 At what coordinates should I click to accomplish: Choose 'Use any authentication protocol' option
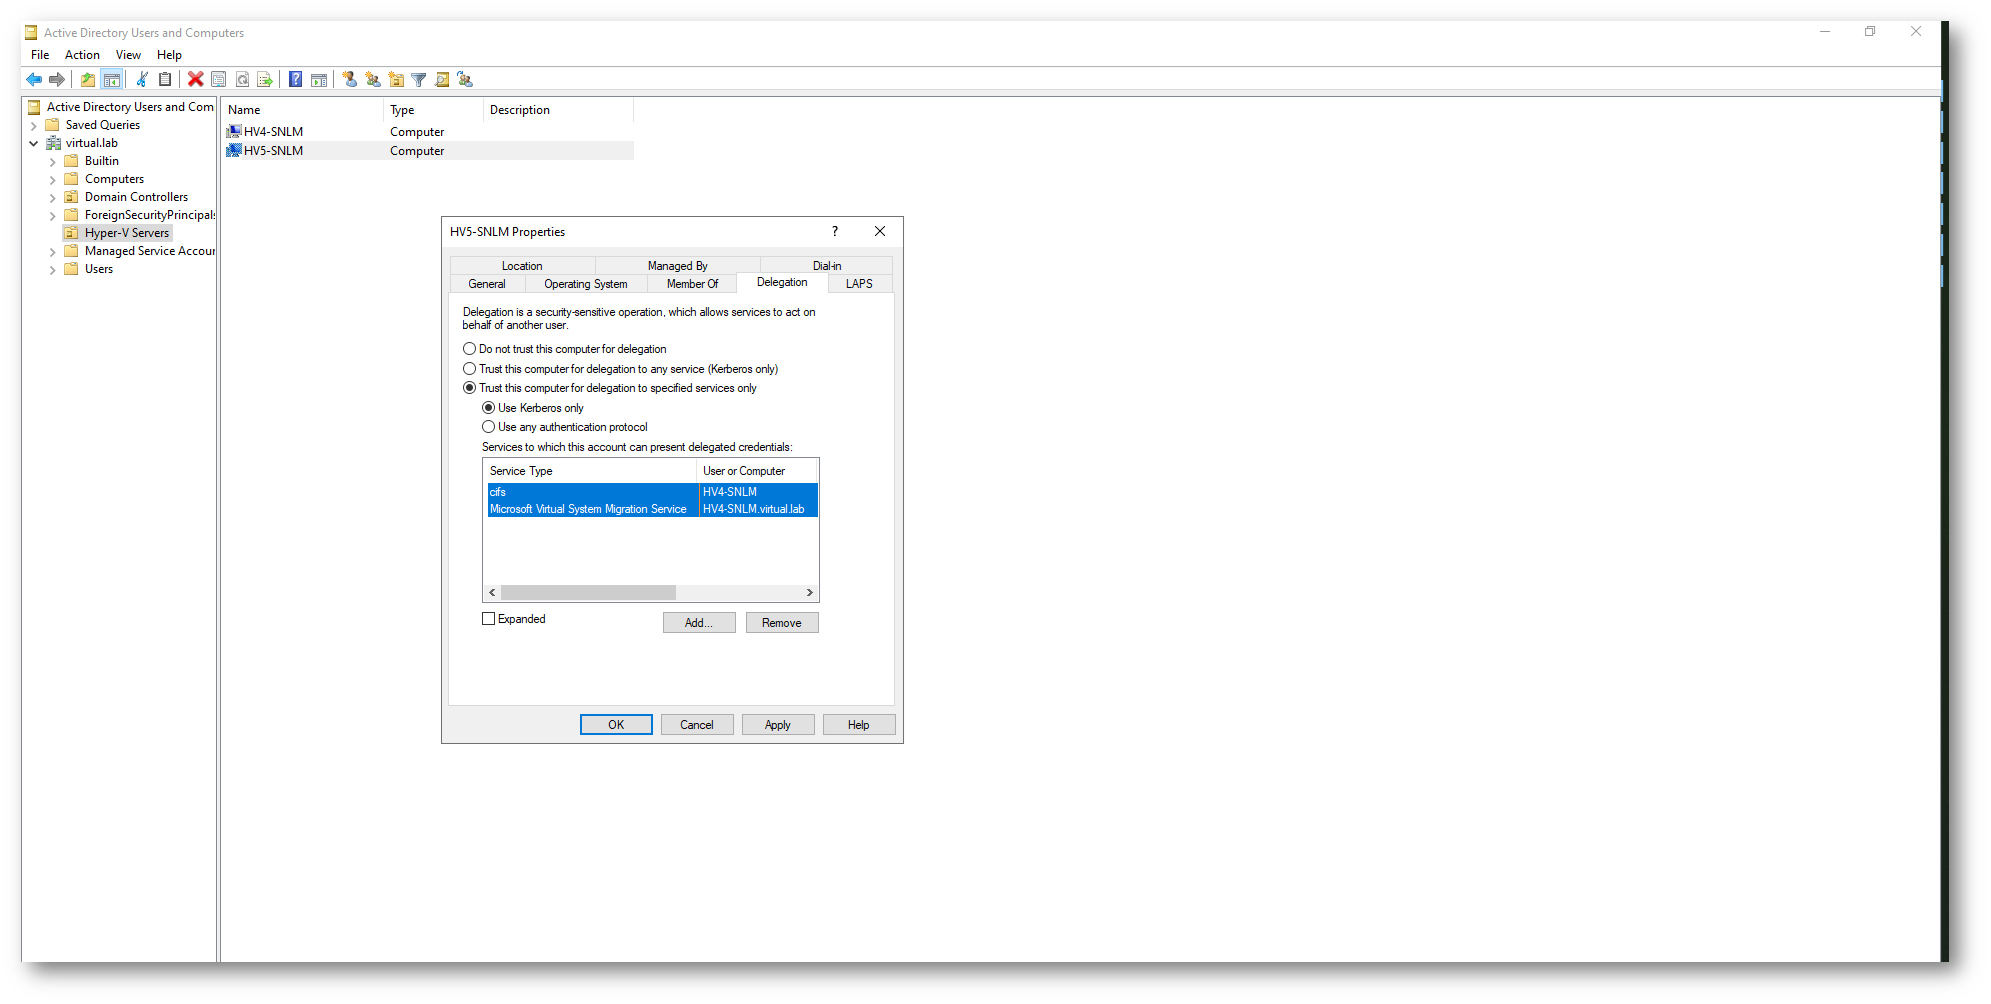pyautogui.click(x=489, y=427)
